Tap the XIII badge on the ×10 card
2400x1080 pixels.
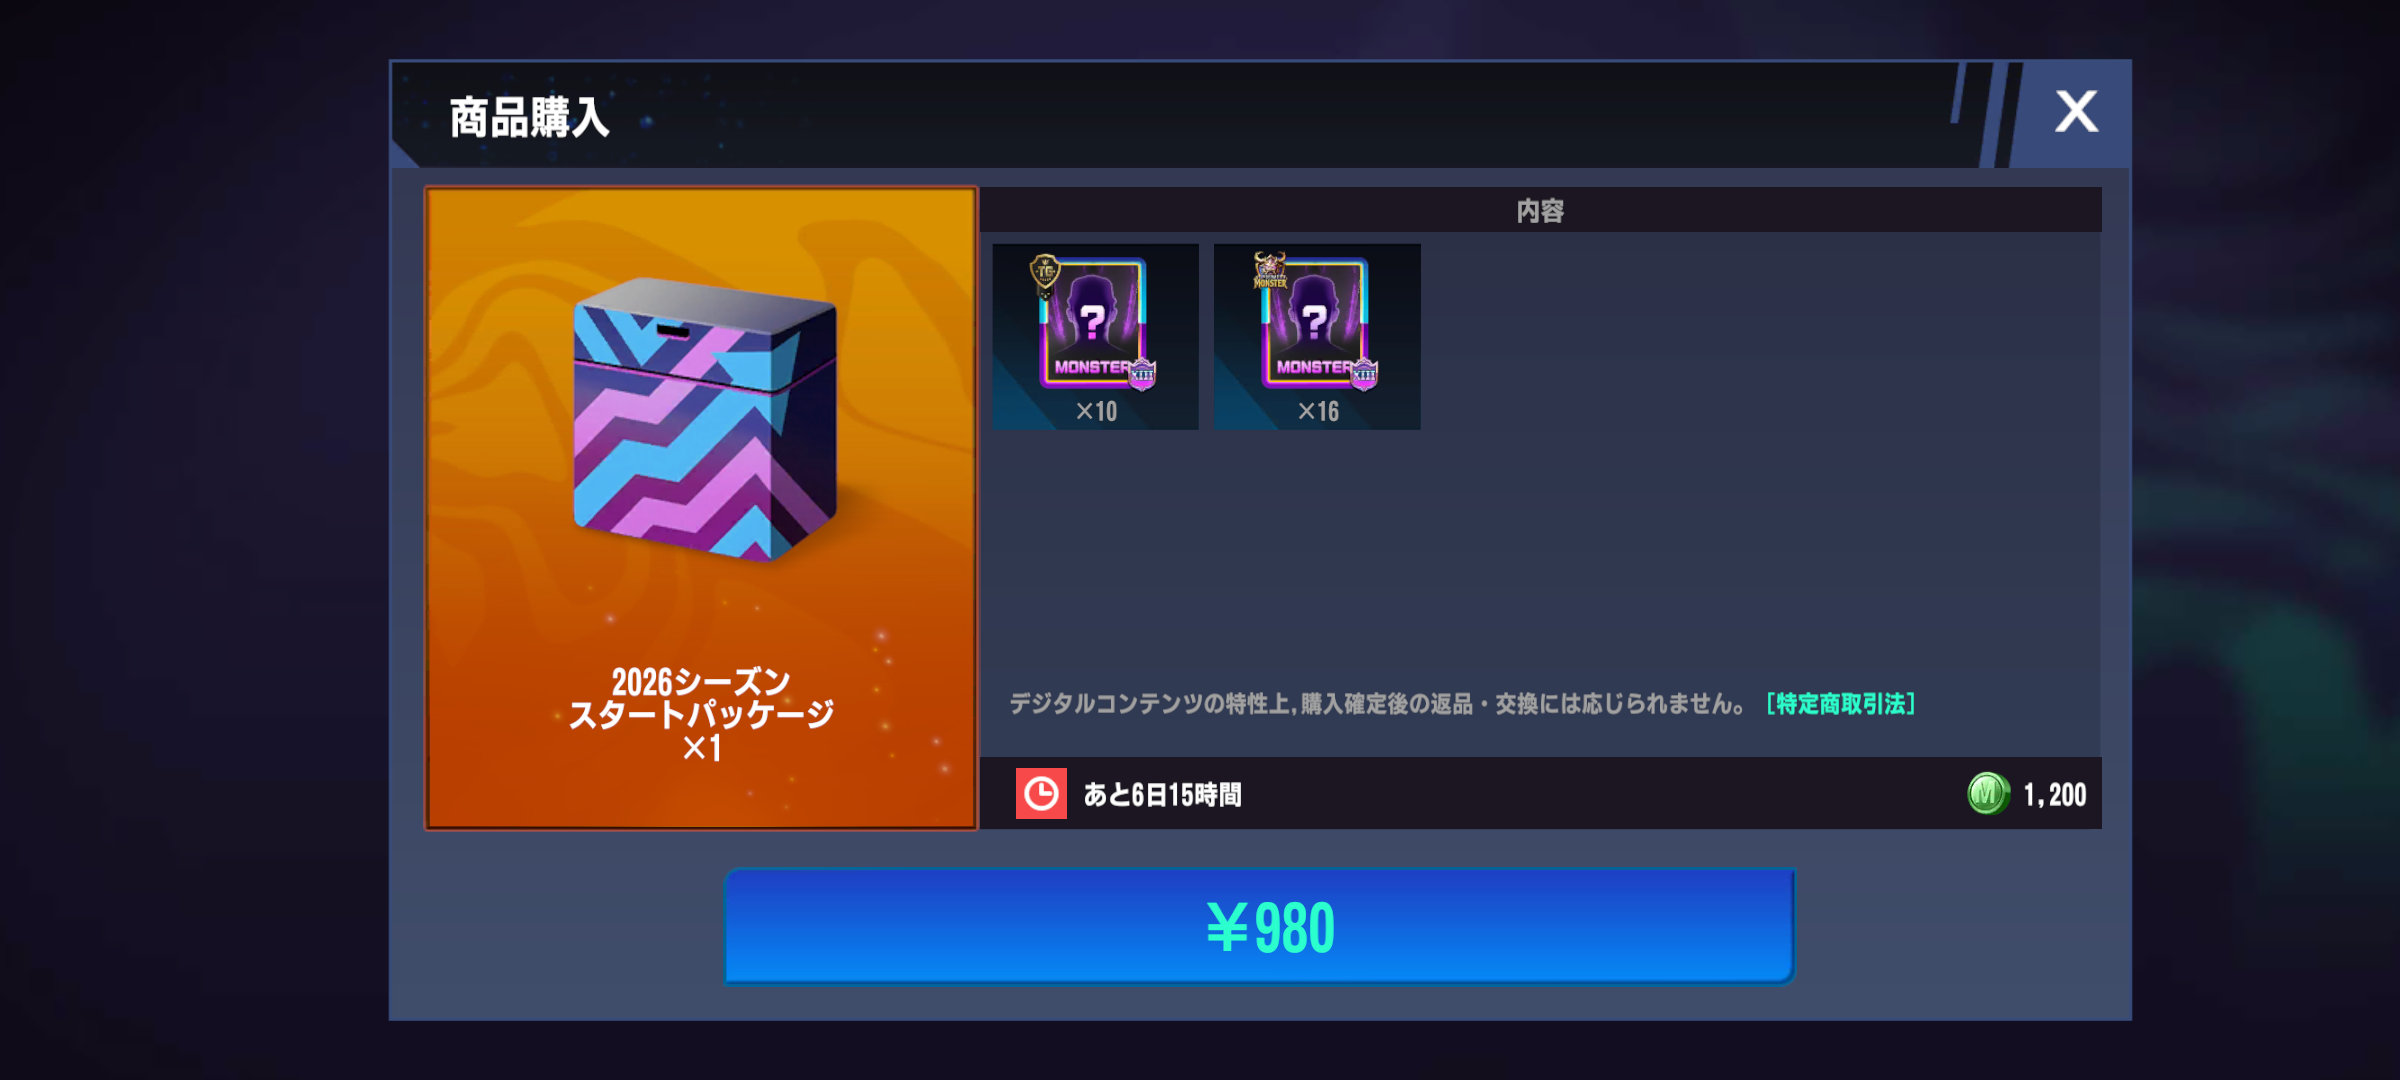click(x=1142, y=375)
